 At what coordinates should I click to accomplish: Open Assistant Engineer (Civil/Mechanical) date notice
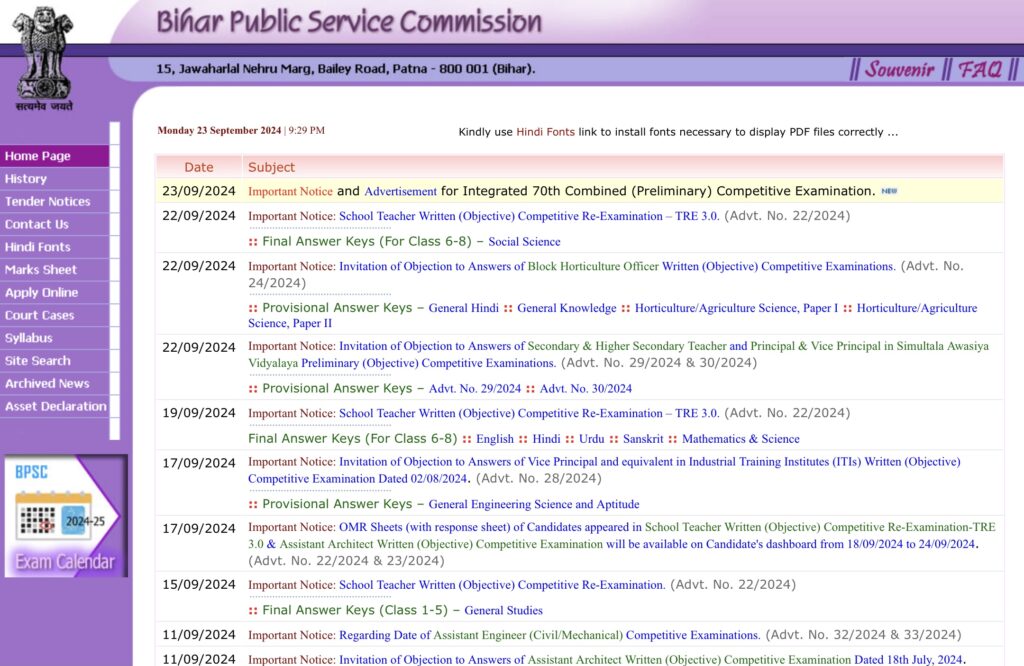[549, 635]
